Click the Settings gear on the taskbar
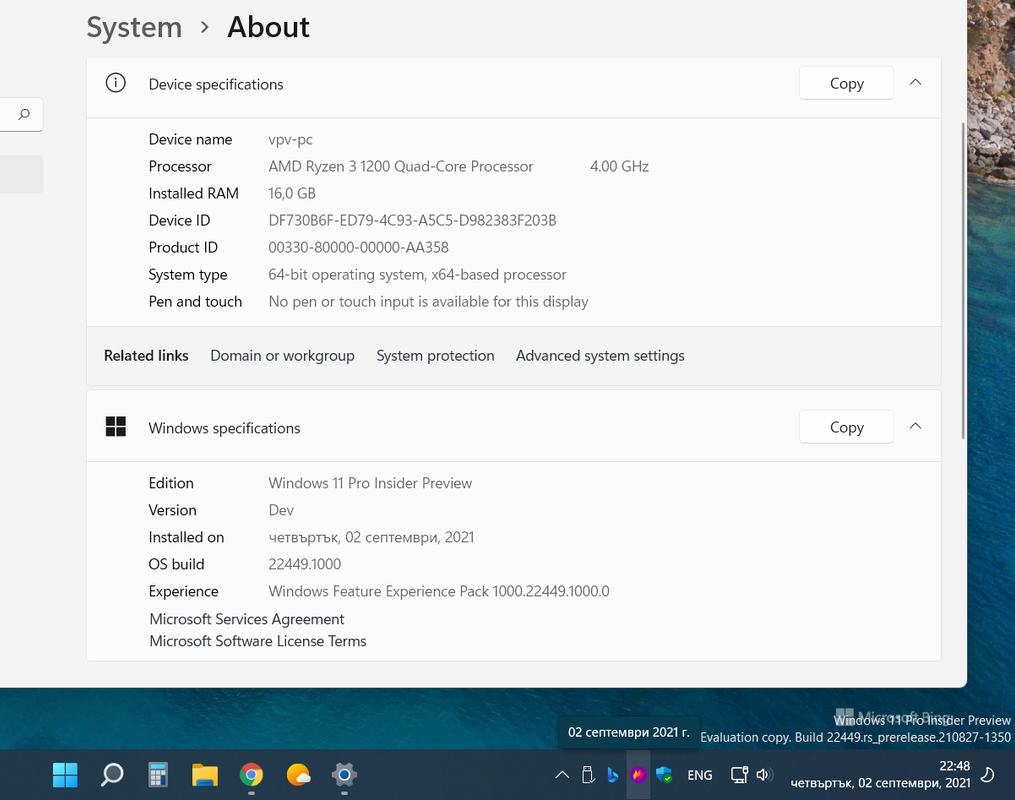 point(344,775)
